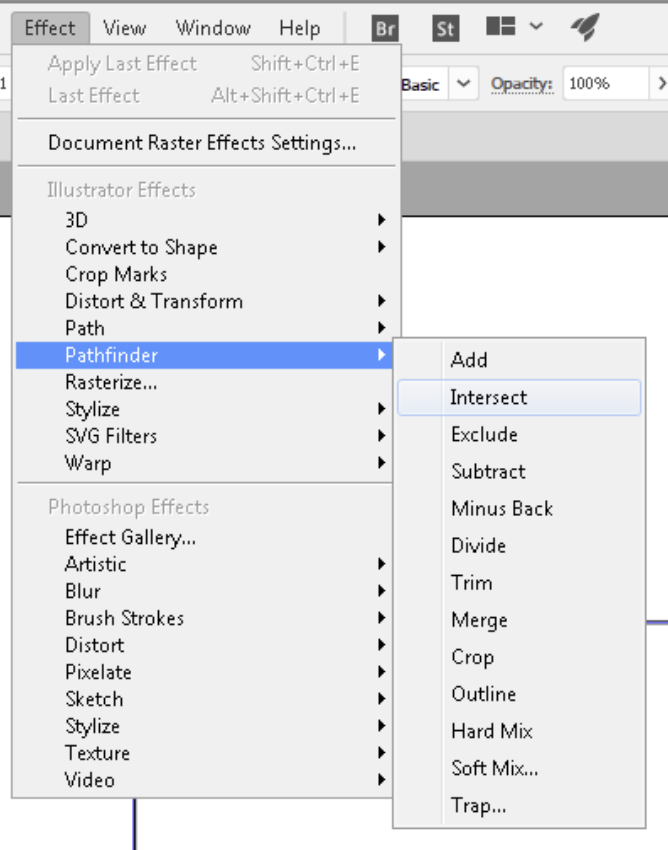Open Adobe Stock via the St icon
The width and height of the screenshot is (668, 850).
(x=446, y=28)
